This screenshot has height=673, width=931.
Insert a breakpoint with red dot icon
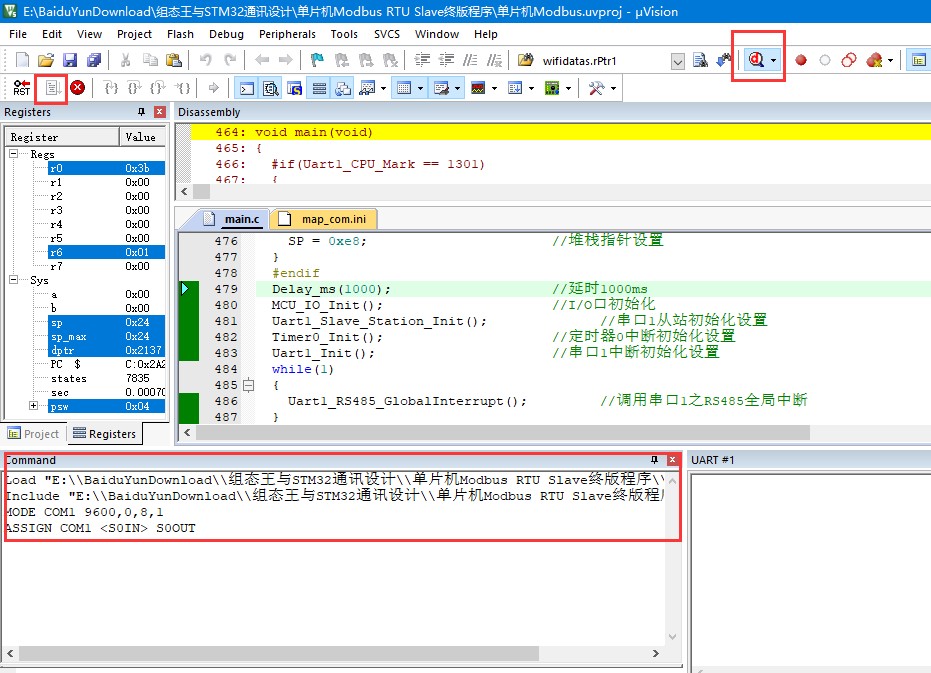801,60
